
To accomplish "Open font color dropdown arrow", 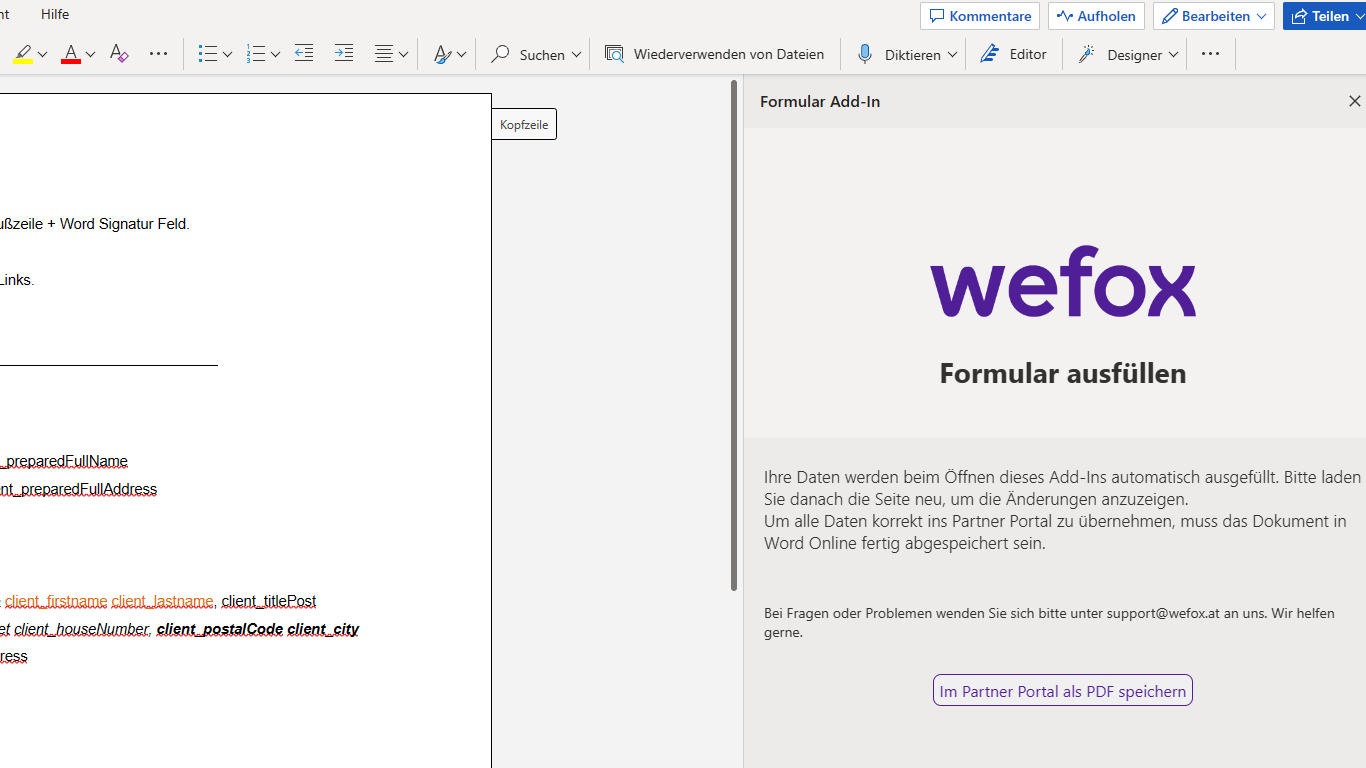I will (x=90, y=54).
